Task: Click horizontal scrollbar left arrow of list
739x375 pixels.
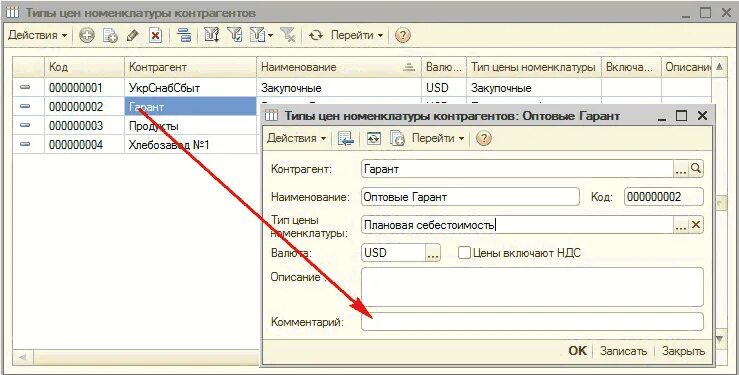Action: 22,359
